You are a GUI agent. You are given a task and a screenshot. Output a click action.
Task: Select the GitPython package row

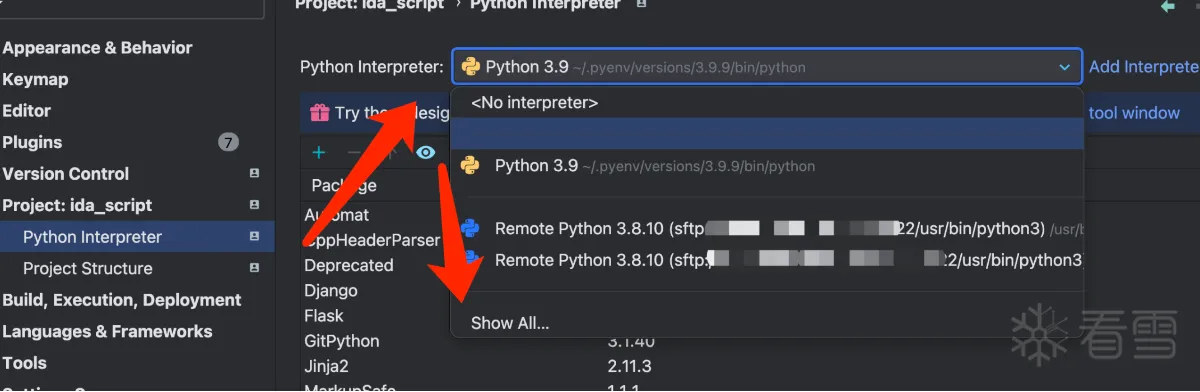(x=342, y=341)
